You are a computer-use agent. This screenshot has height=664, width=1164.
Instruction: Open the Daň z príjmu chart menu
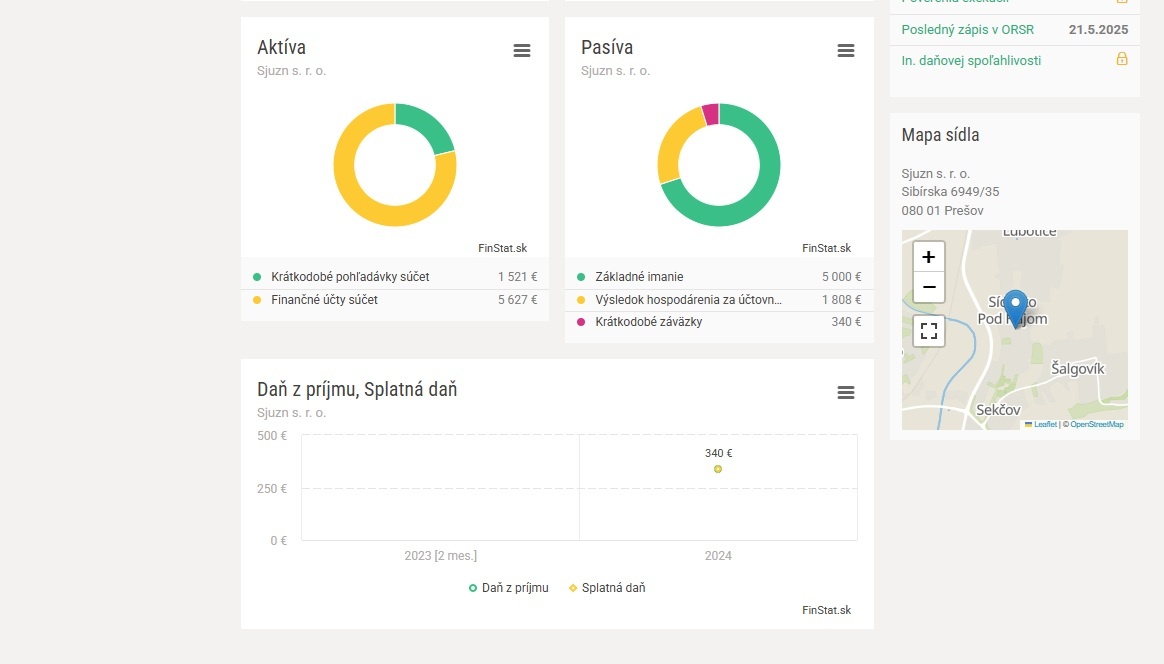pos(846,393)
